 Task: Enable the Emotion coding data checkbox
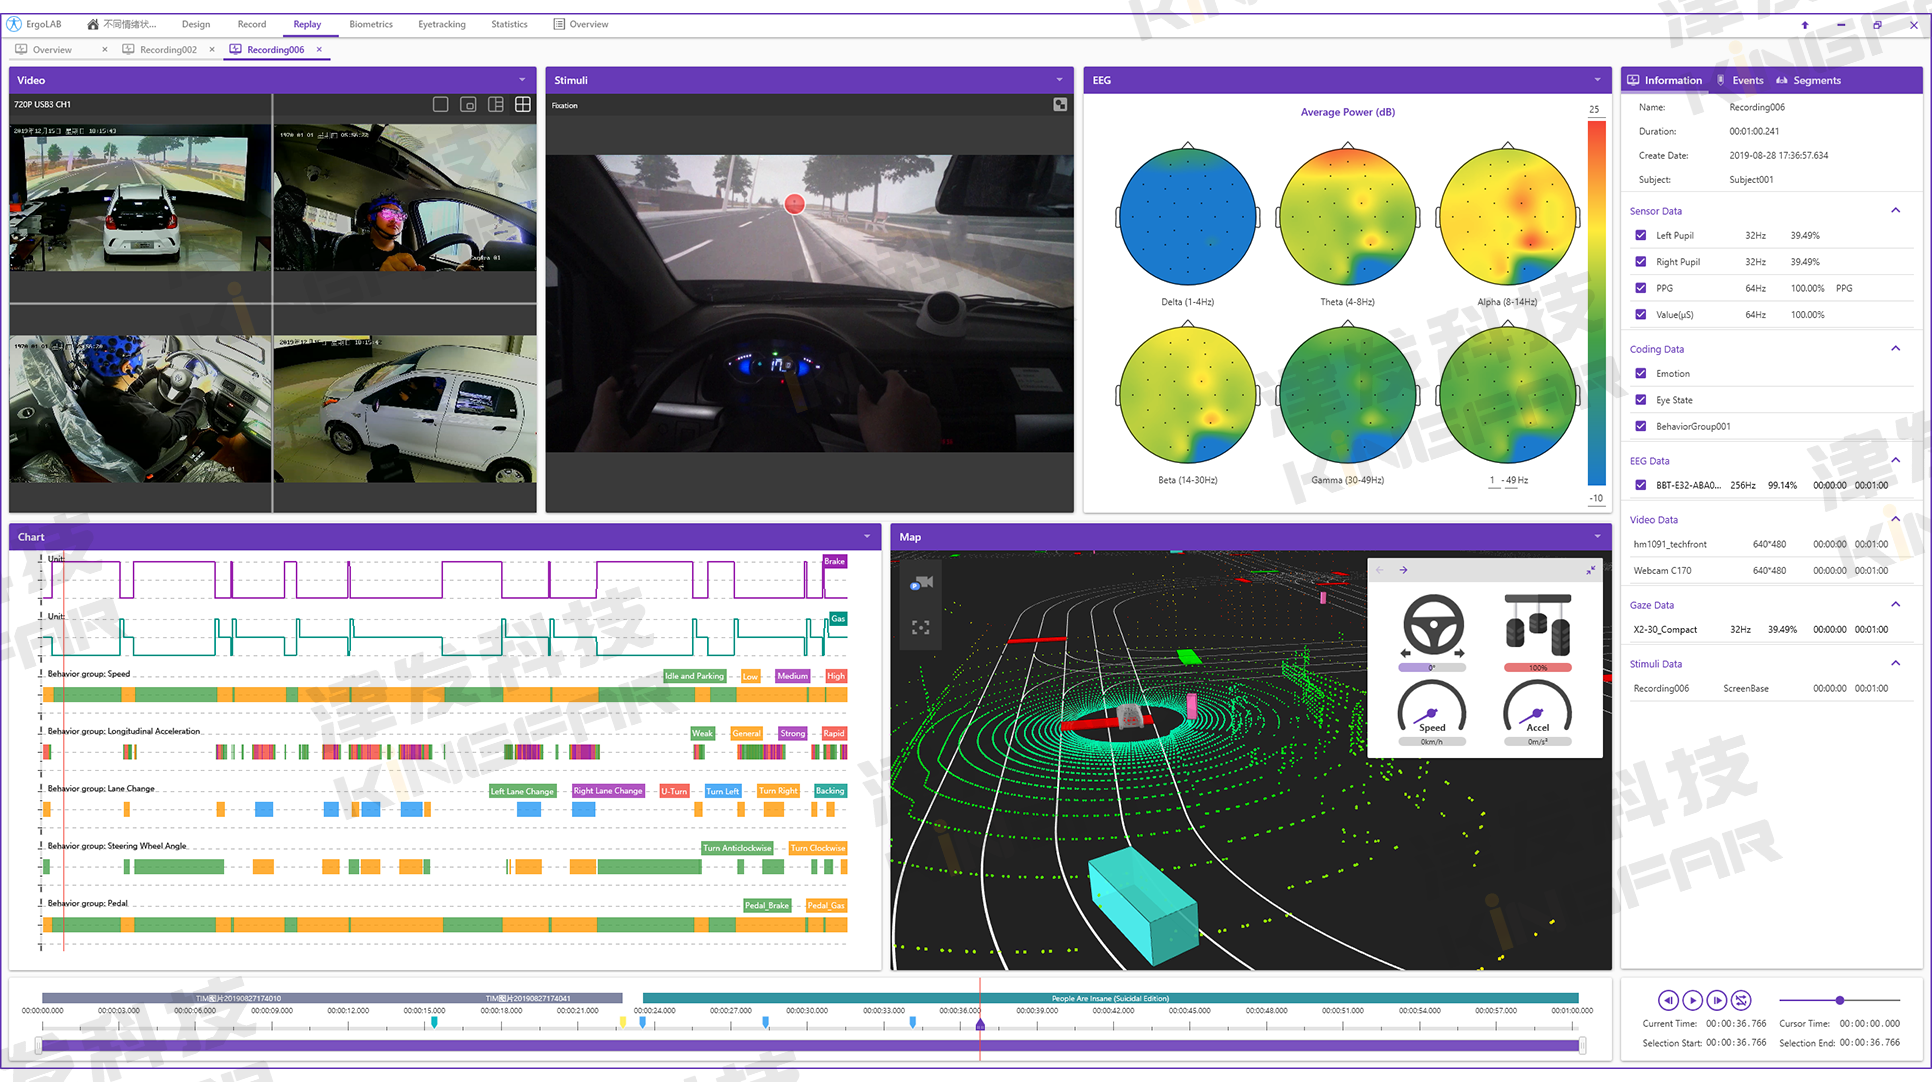coord(1641,374)
